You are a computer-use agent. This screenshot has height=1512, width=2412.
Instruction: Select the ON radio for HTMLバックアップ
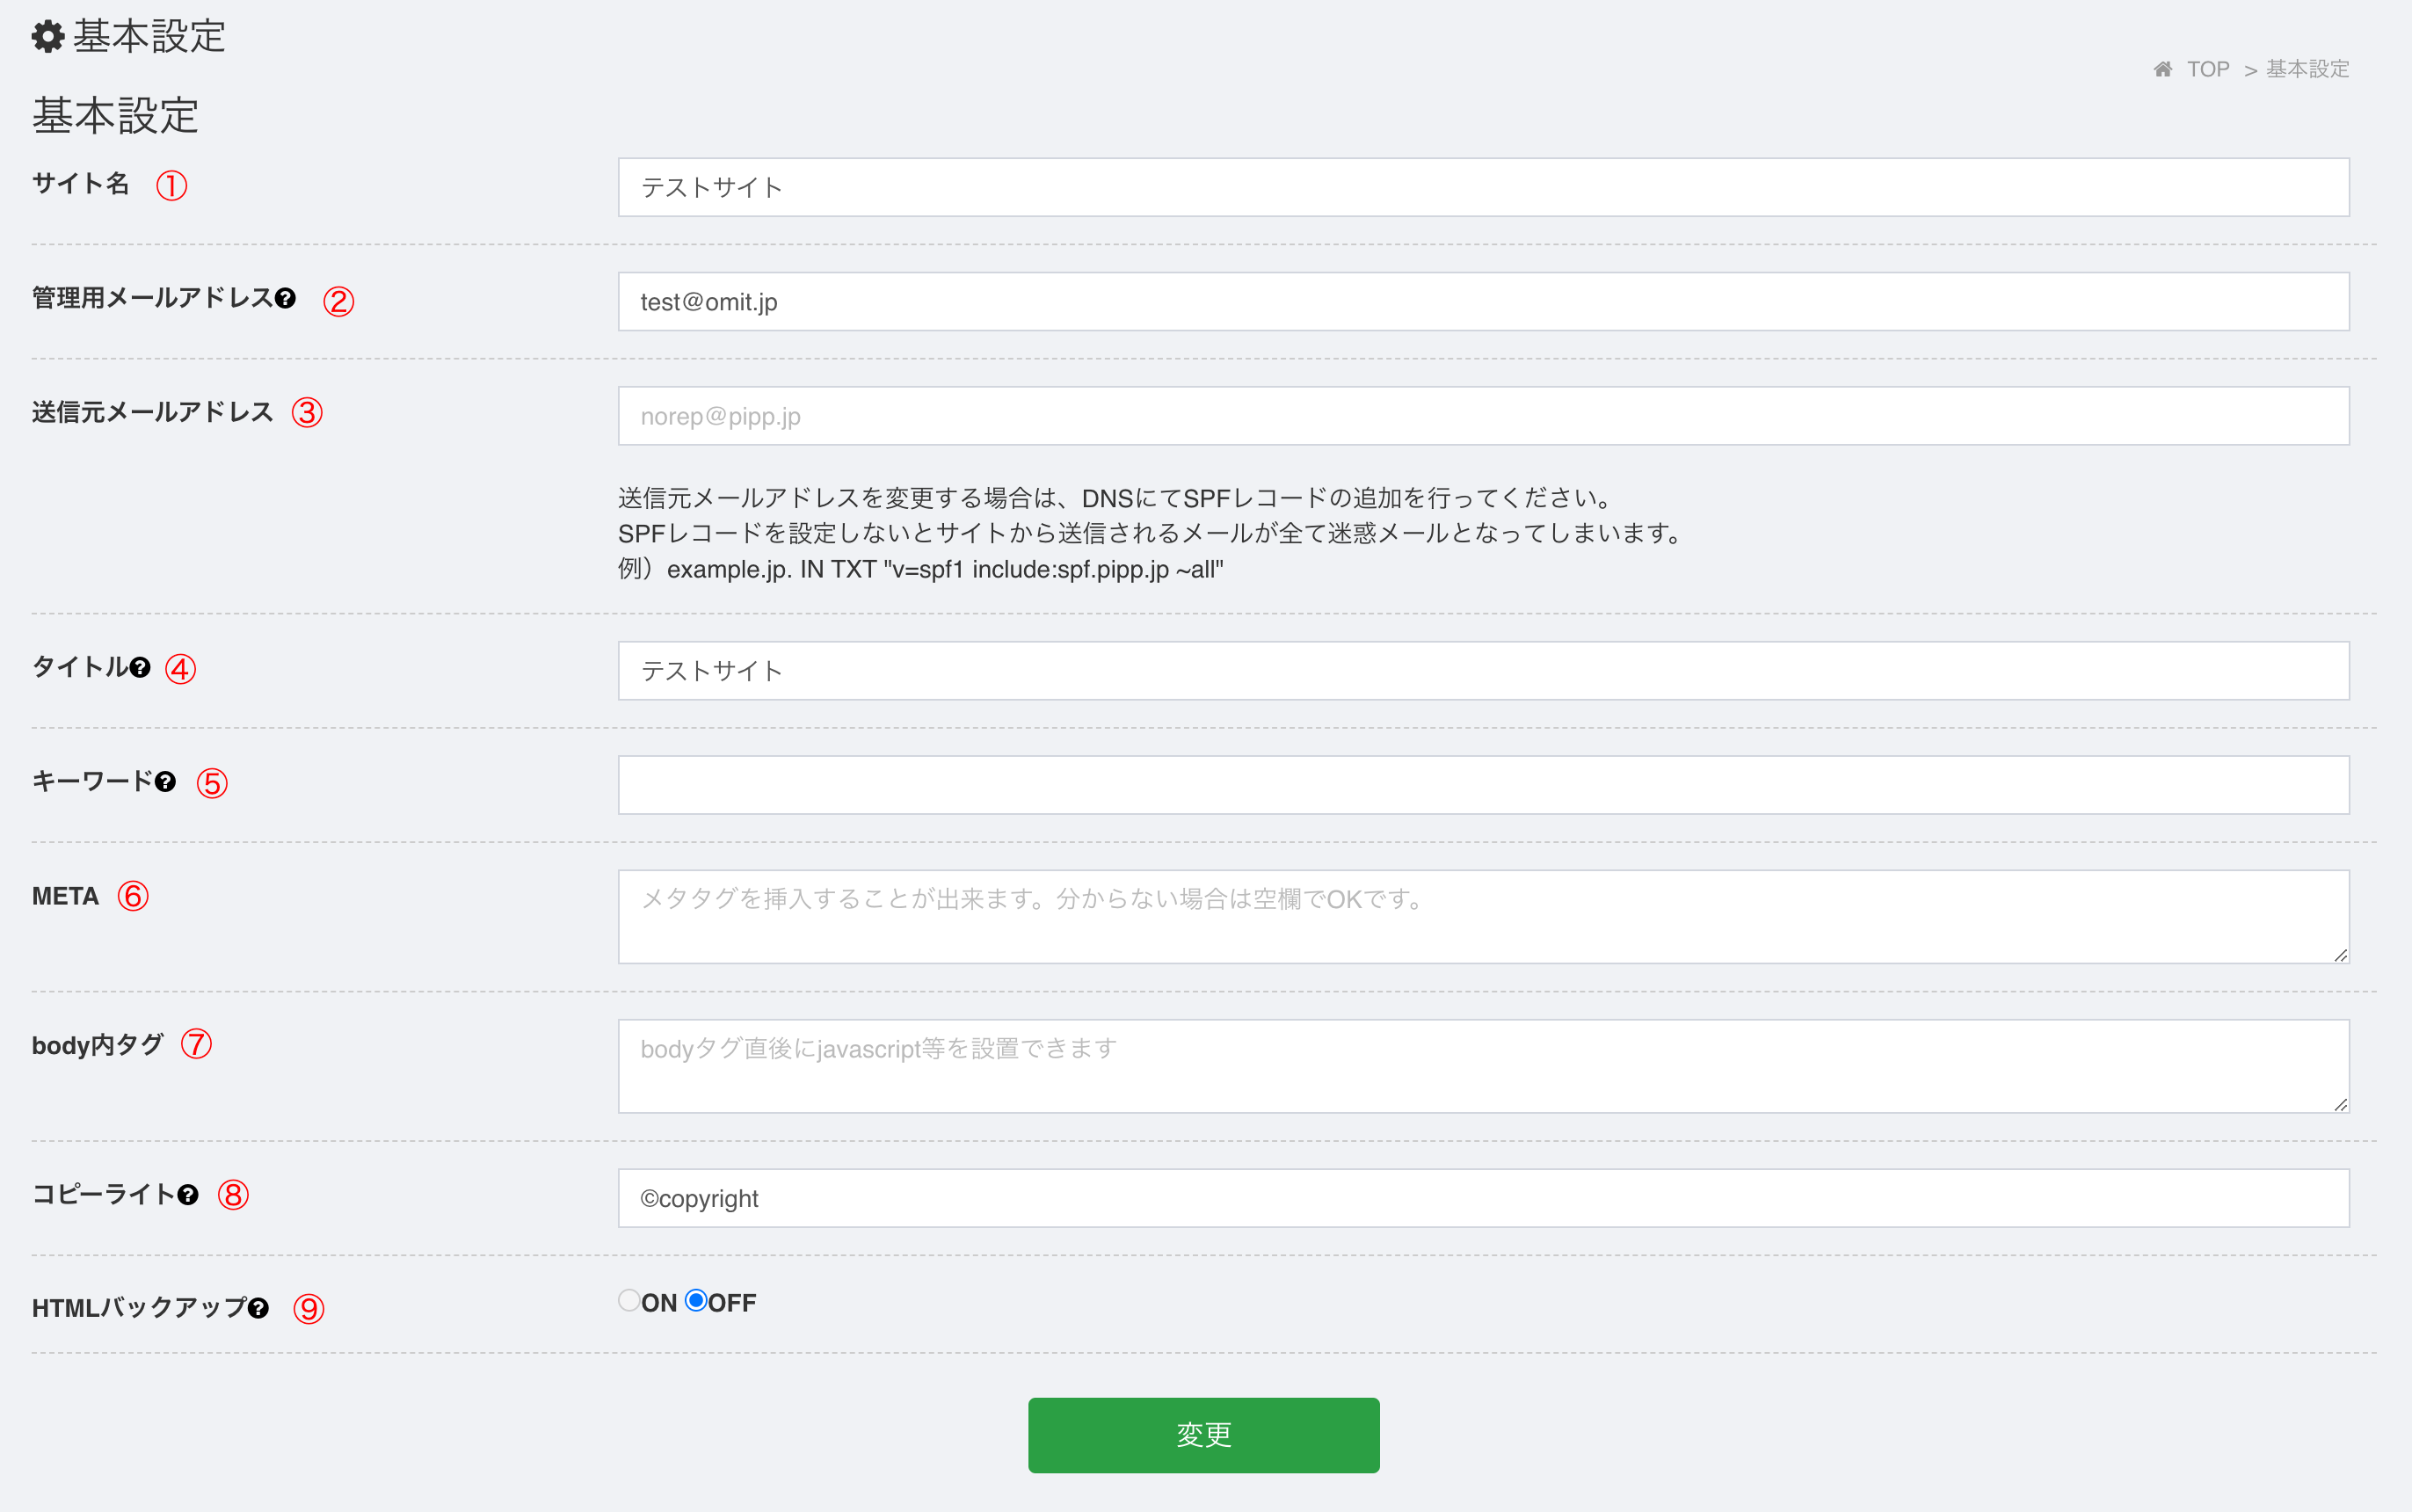[x=629, y=1300]
